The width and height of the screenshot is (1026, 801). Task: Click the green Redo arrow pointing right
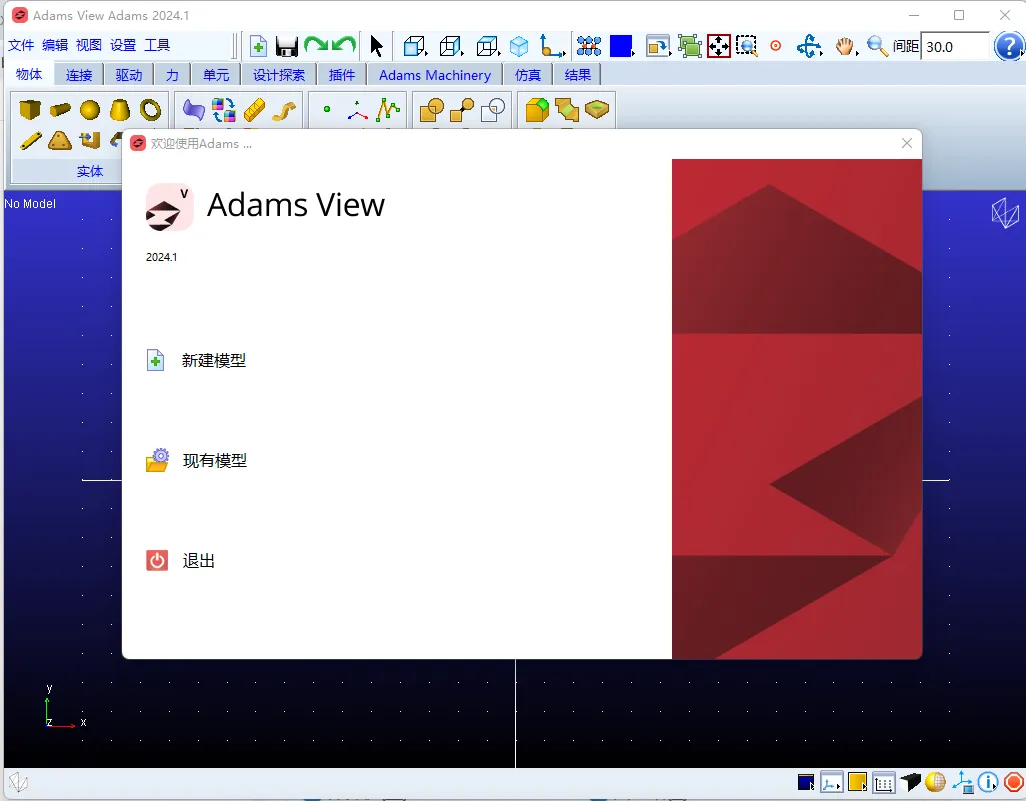click(316, 45)
